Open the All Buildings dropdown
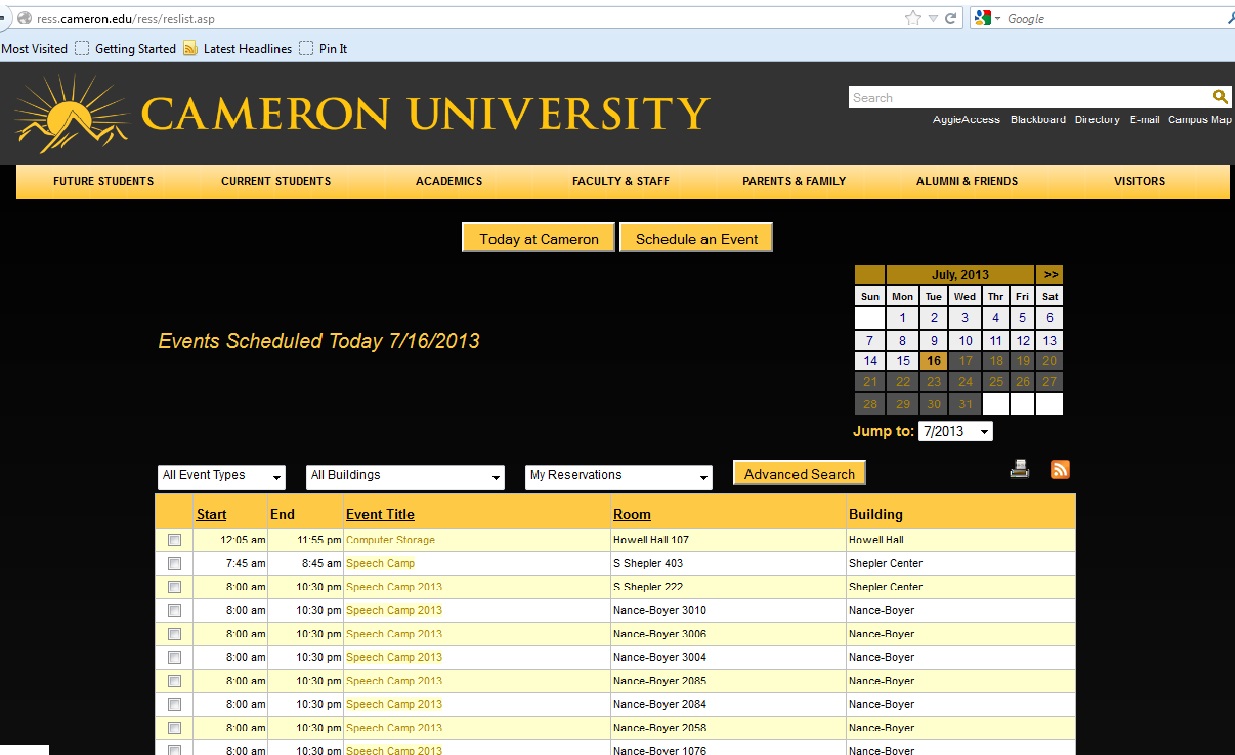This screenshot has height=755, width=1235. pos(405,477)
